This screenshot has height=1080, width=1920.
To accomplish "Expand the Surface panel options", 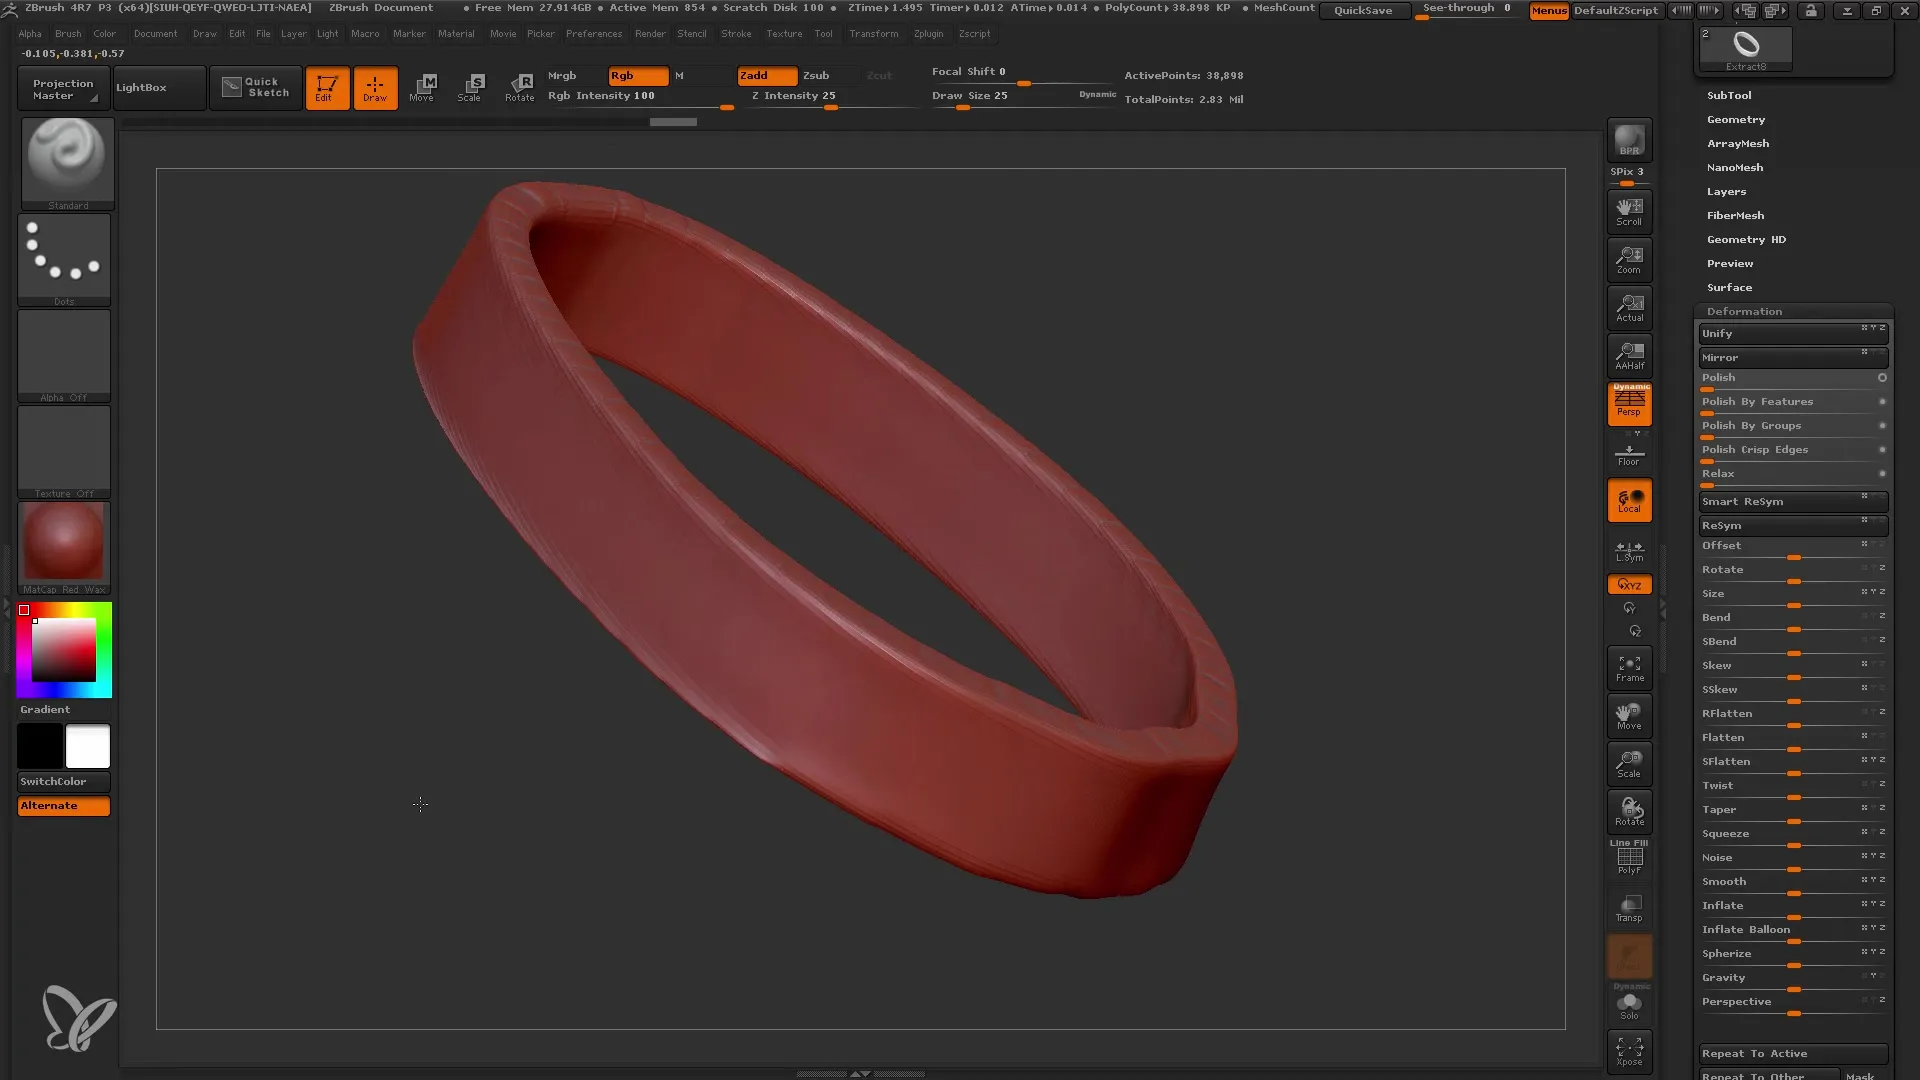I will [x=1730, y=287].
